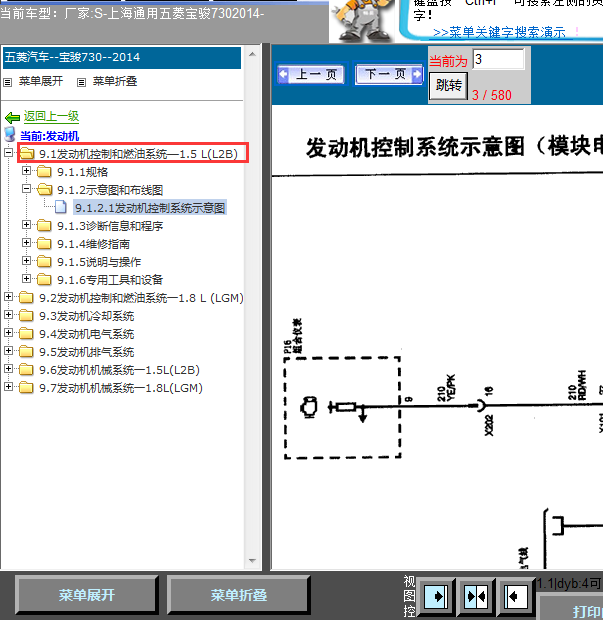Click sidebar scrollbar down arrow
The height and width of the screenshot is (620, 603).
click(252, 561)
